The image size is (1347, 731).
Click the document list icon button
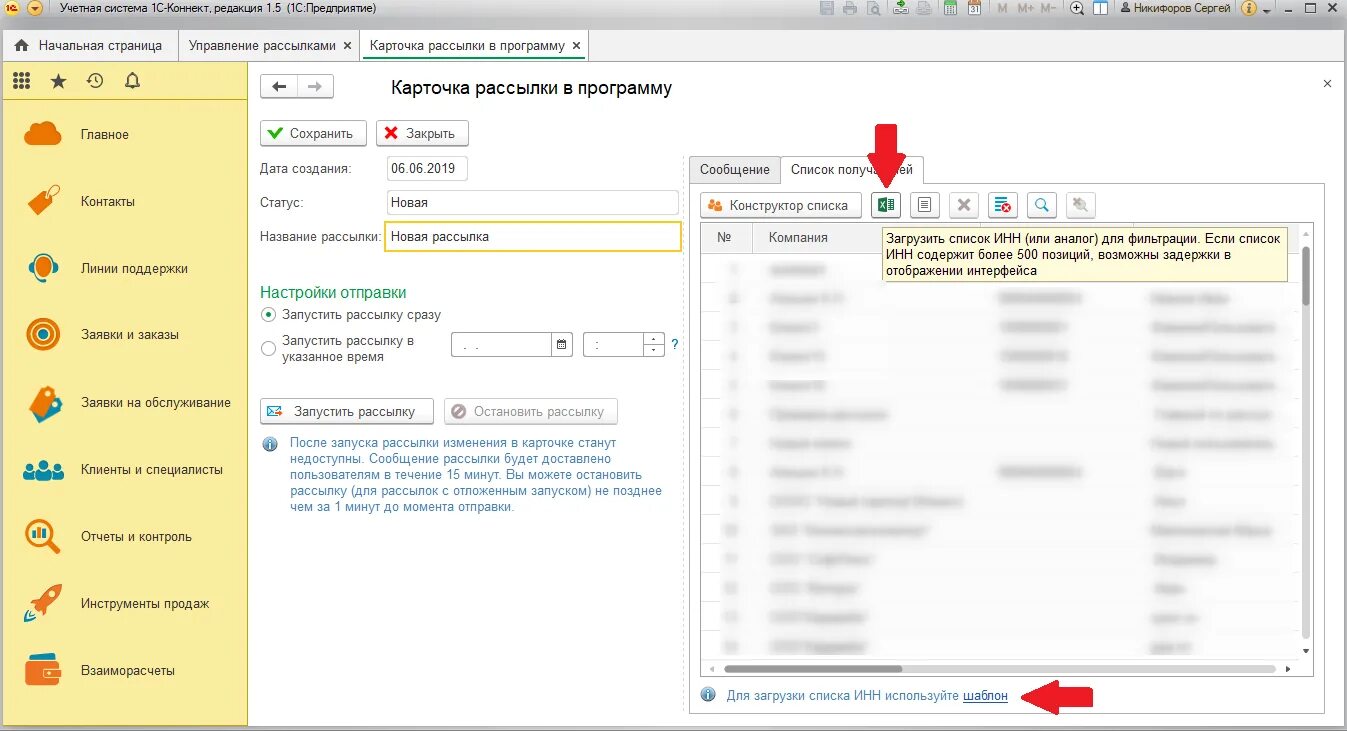924,205
